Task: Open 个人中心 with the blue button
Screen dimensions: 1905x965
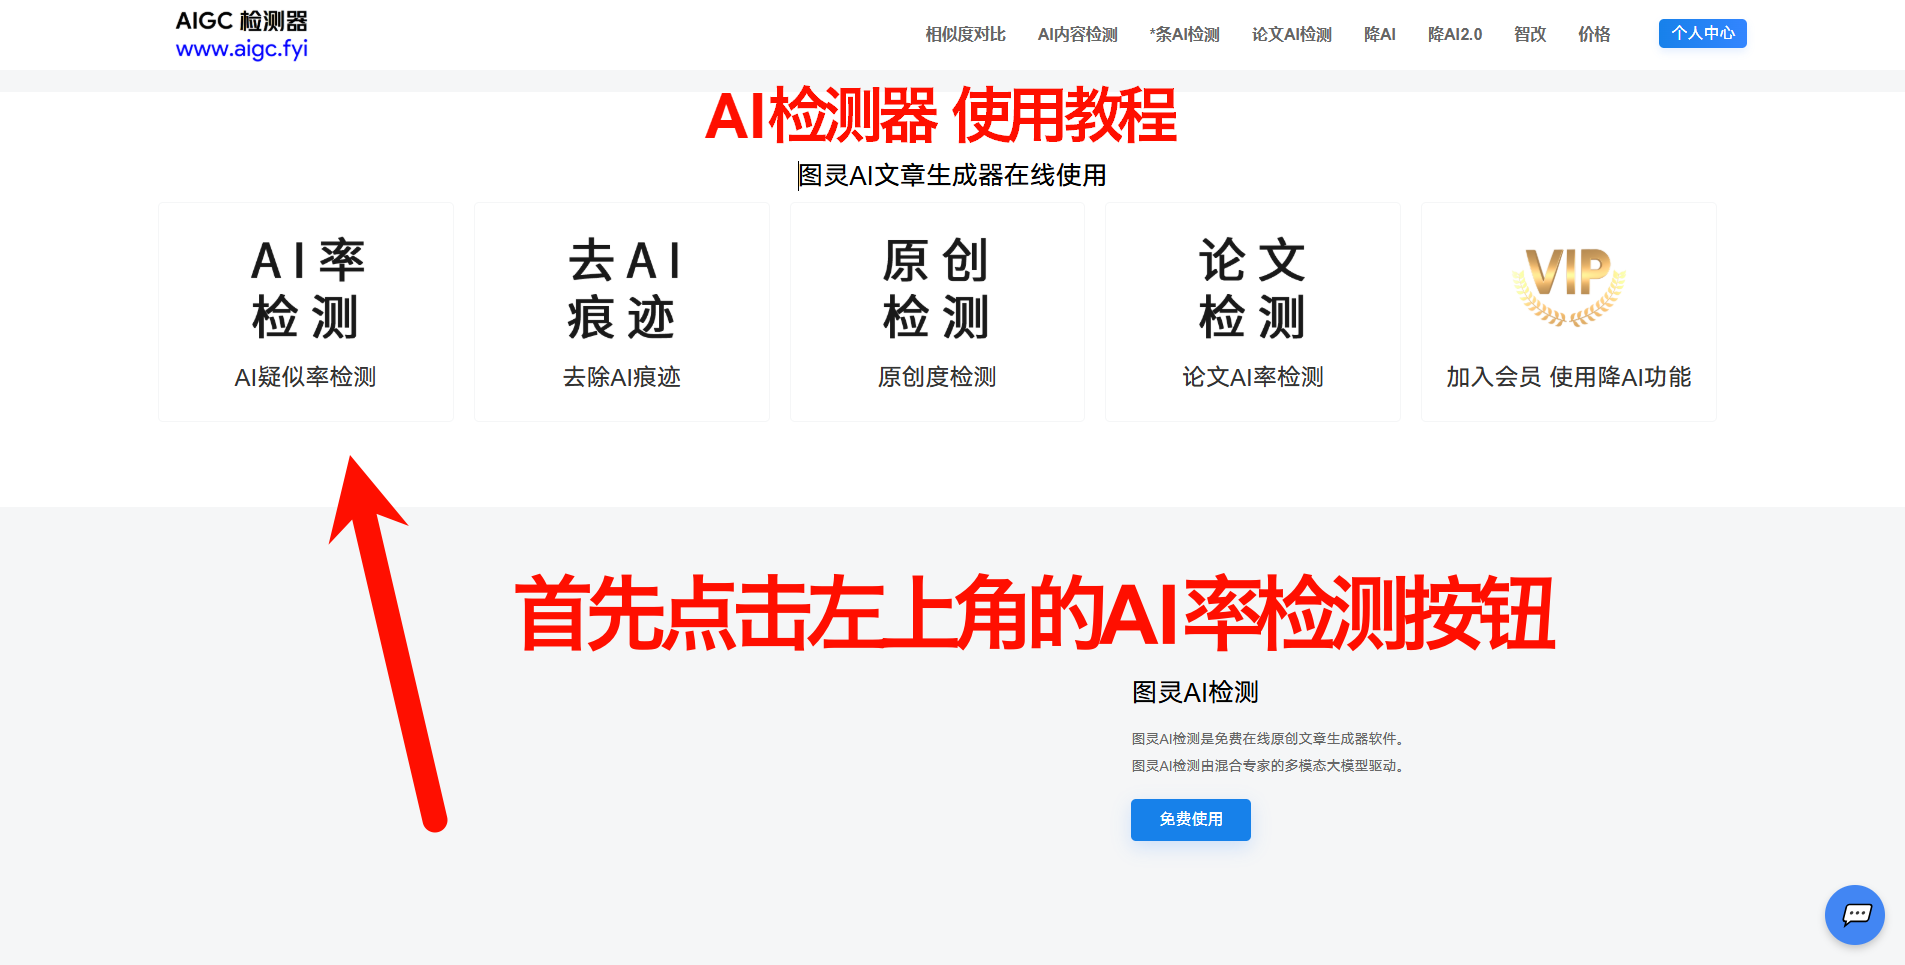Action: tap(1702, 33)
